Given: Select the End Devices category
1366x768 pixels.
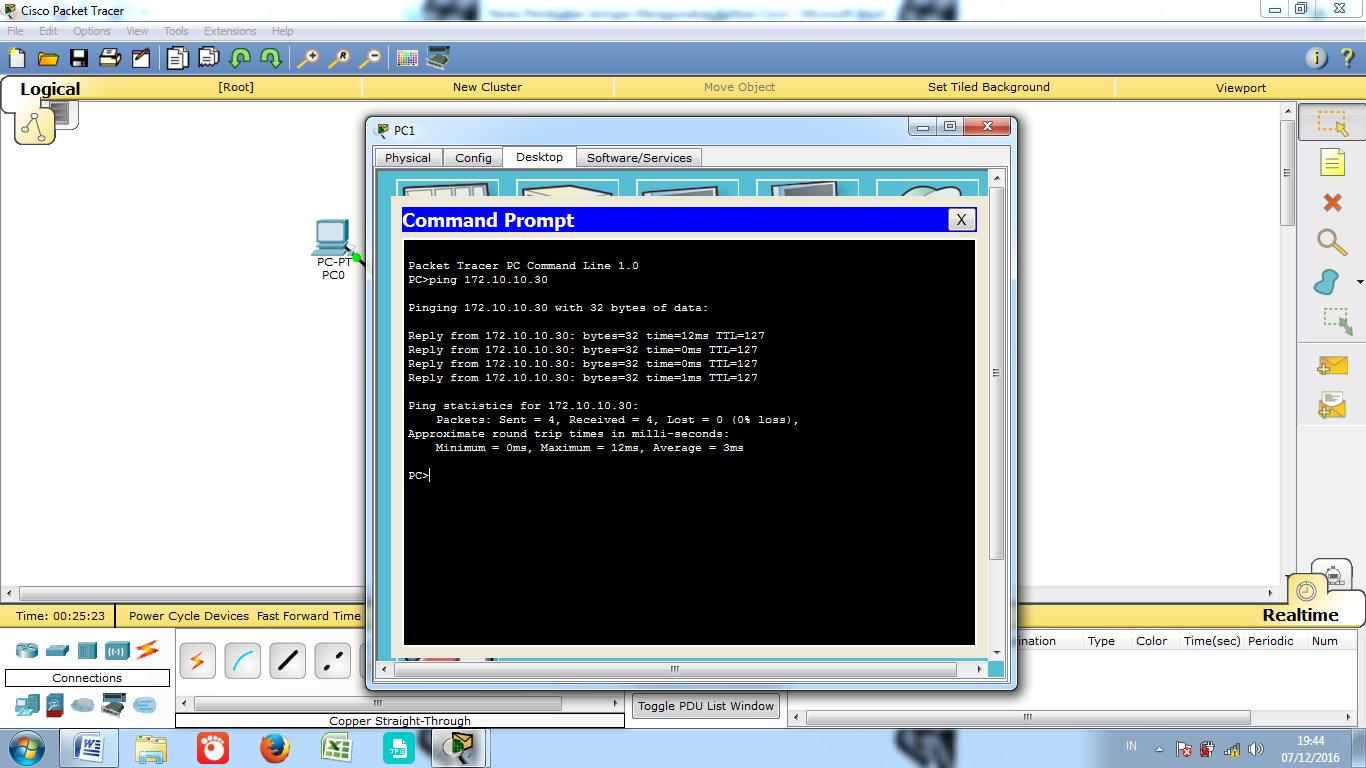Looking at the screenshot, I should 27,705.
